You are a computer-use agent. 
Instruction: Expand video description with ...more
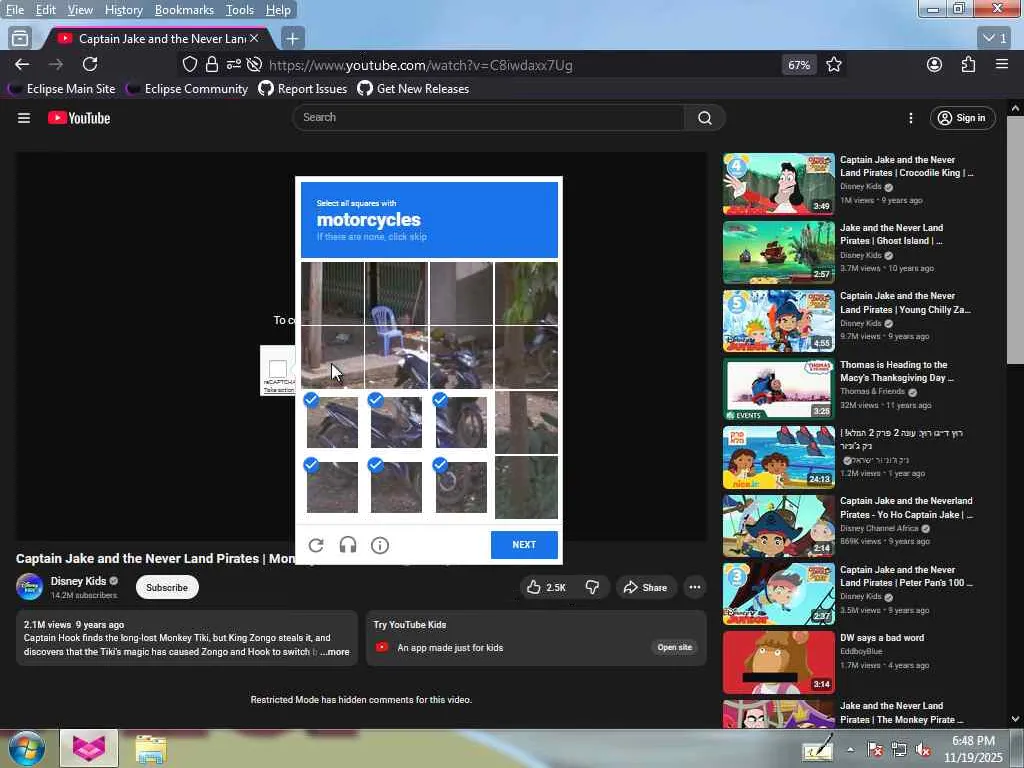335,652
